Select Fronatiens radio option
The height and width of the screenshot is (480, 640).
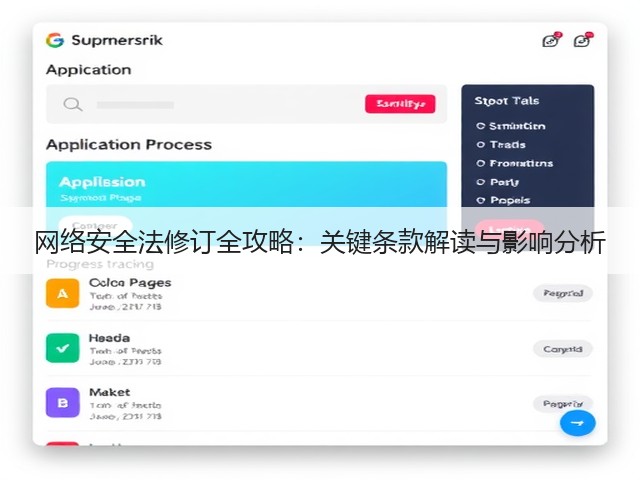point(480,164)
